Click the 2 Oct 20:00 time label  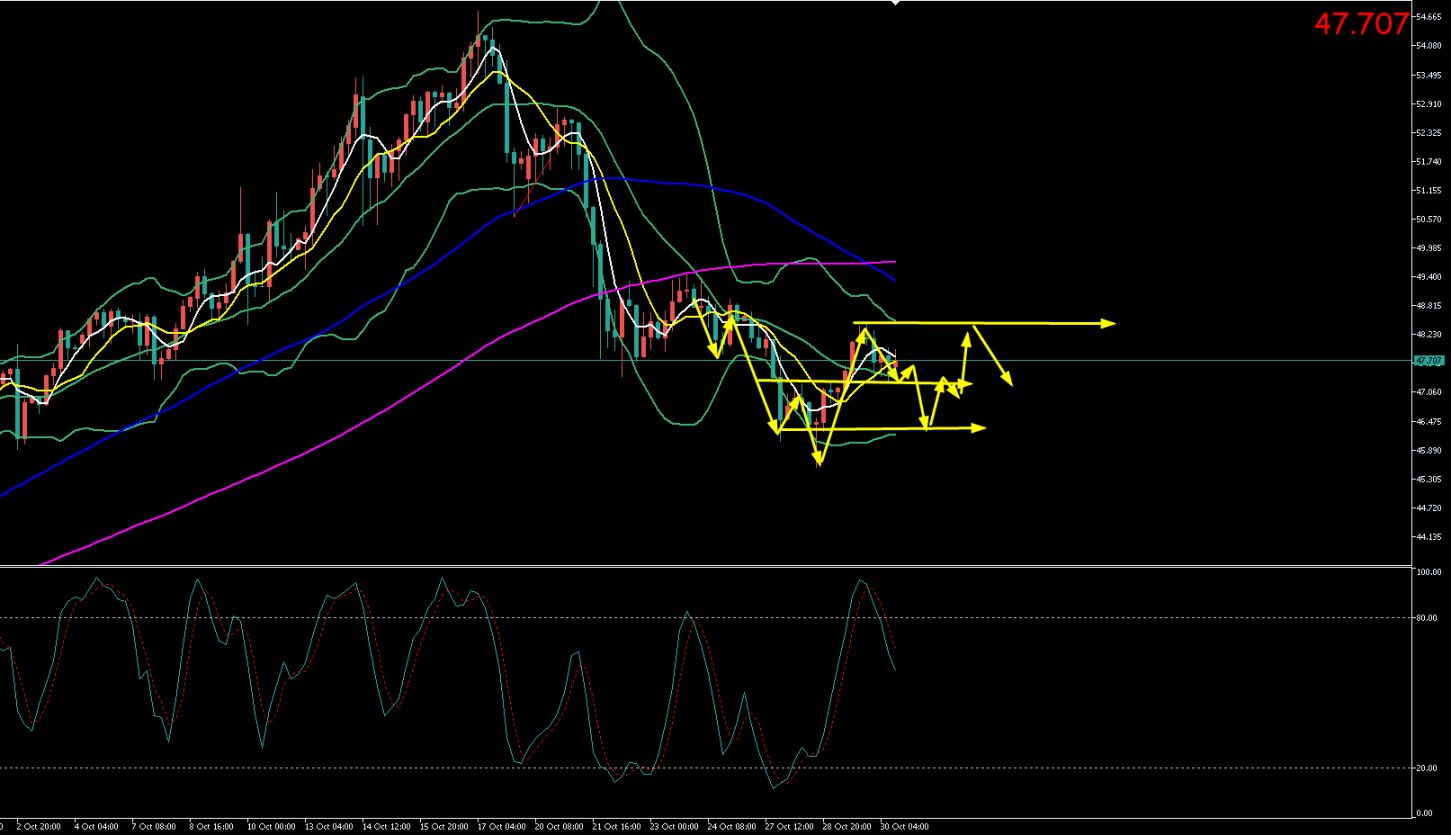click(x=39, y=827)
